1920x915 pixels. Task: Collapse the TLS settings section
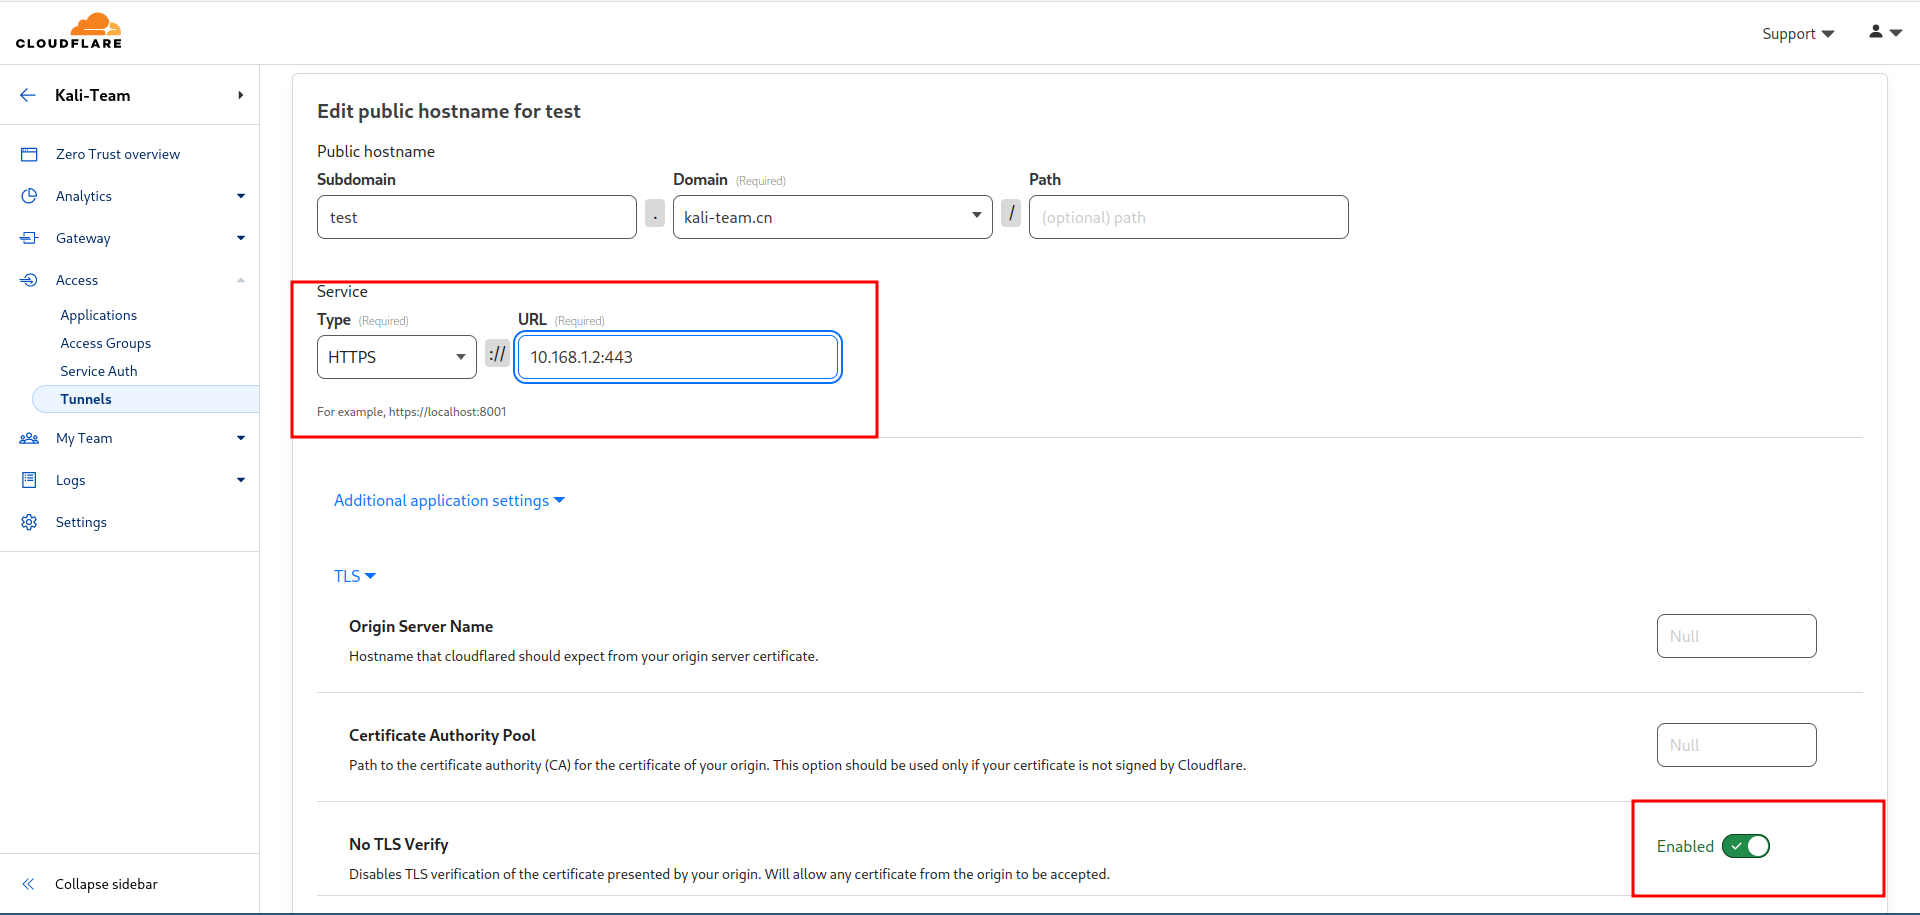click(x=355, y=576)
